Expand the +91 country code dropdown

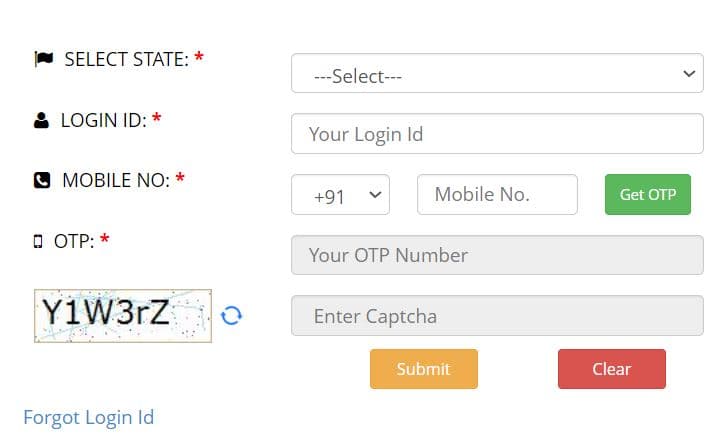click(x=340, y=196)
